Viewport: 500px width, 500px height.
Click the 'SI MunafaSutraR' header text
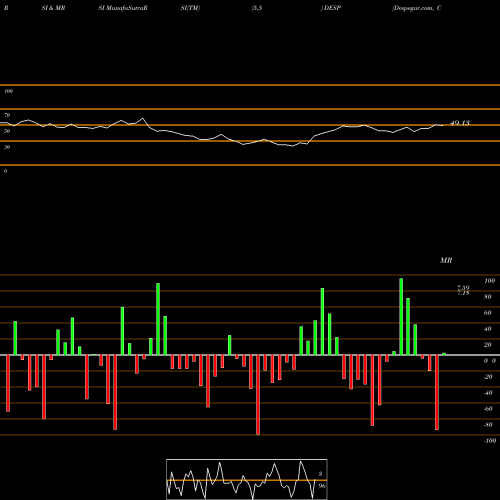tap(123, 8)
